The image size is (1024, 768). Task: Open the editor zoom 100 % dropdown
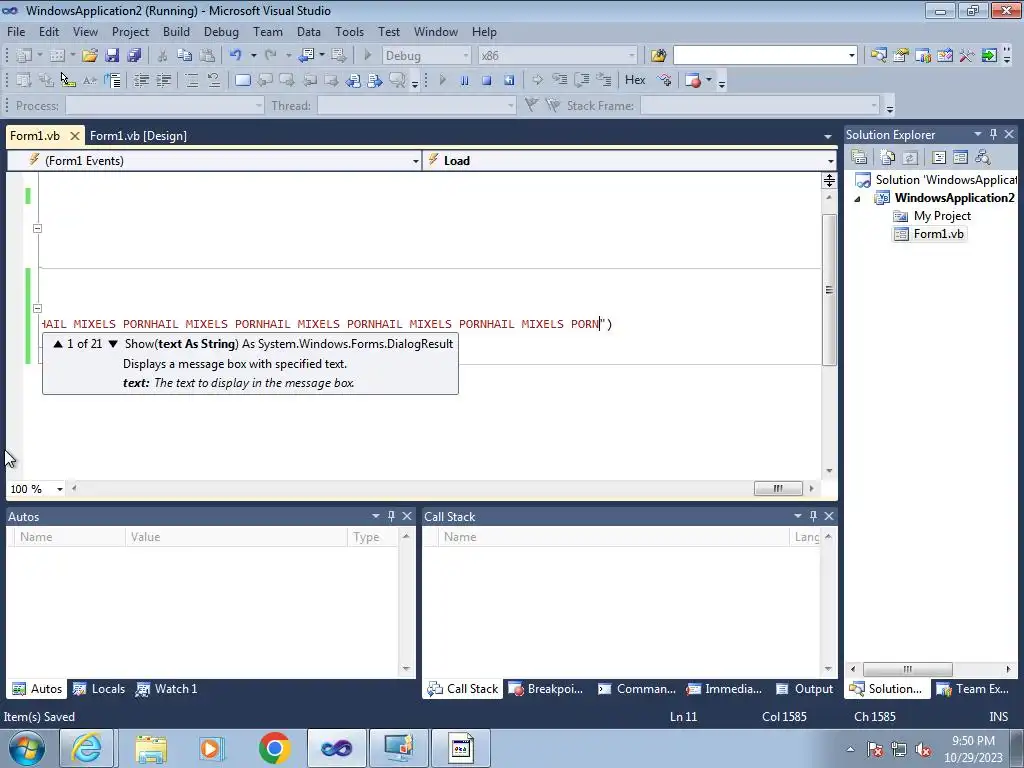point(59,489)
